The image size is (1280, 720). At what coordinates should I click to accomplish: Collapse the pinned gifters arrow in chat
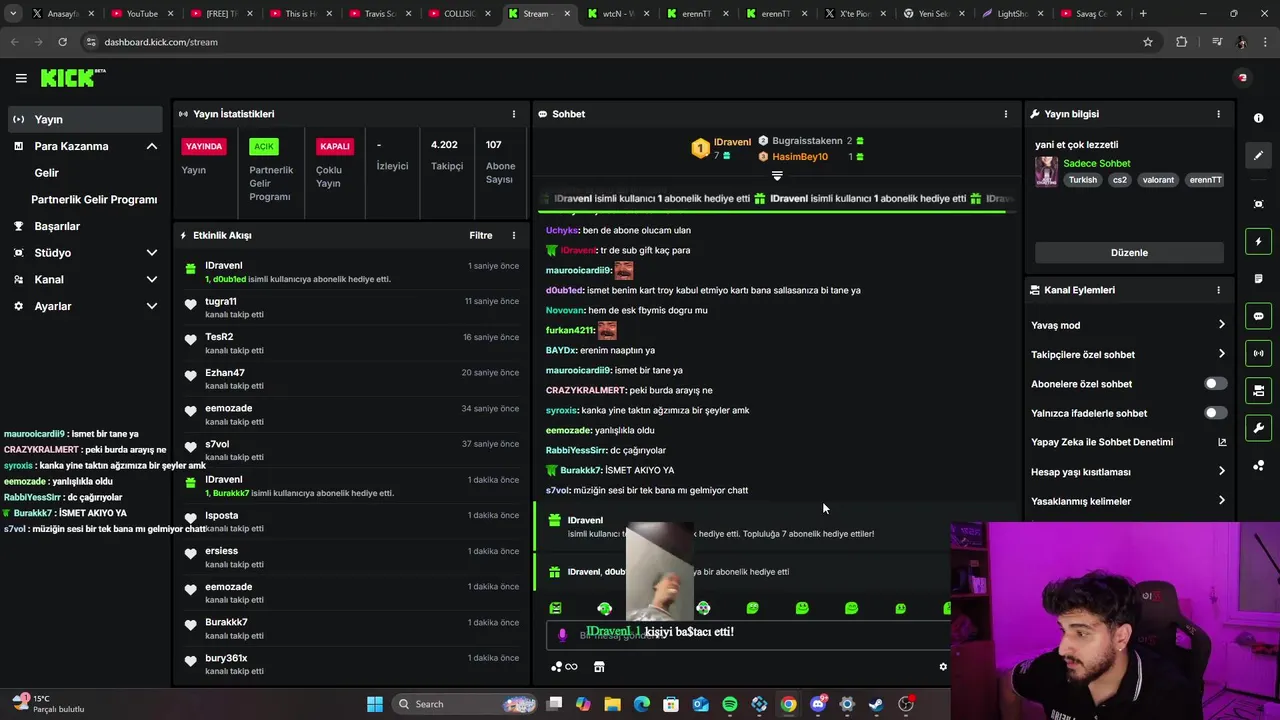[777, 176]
